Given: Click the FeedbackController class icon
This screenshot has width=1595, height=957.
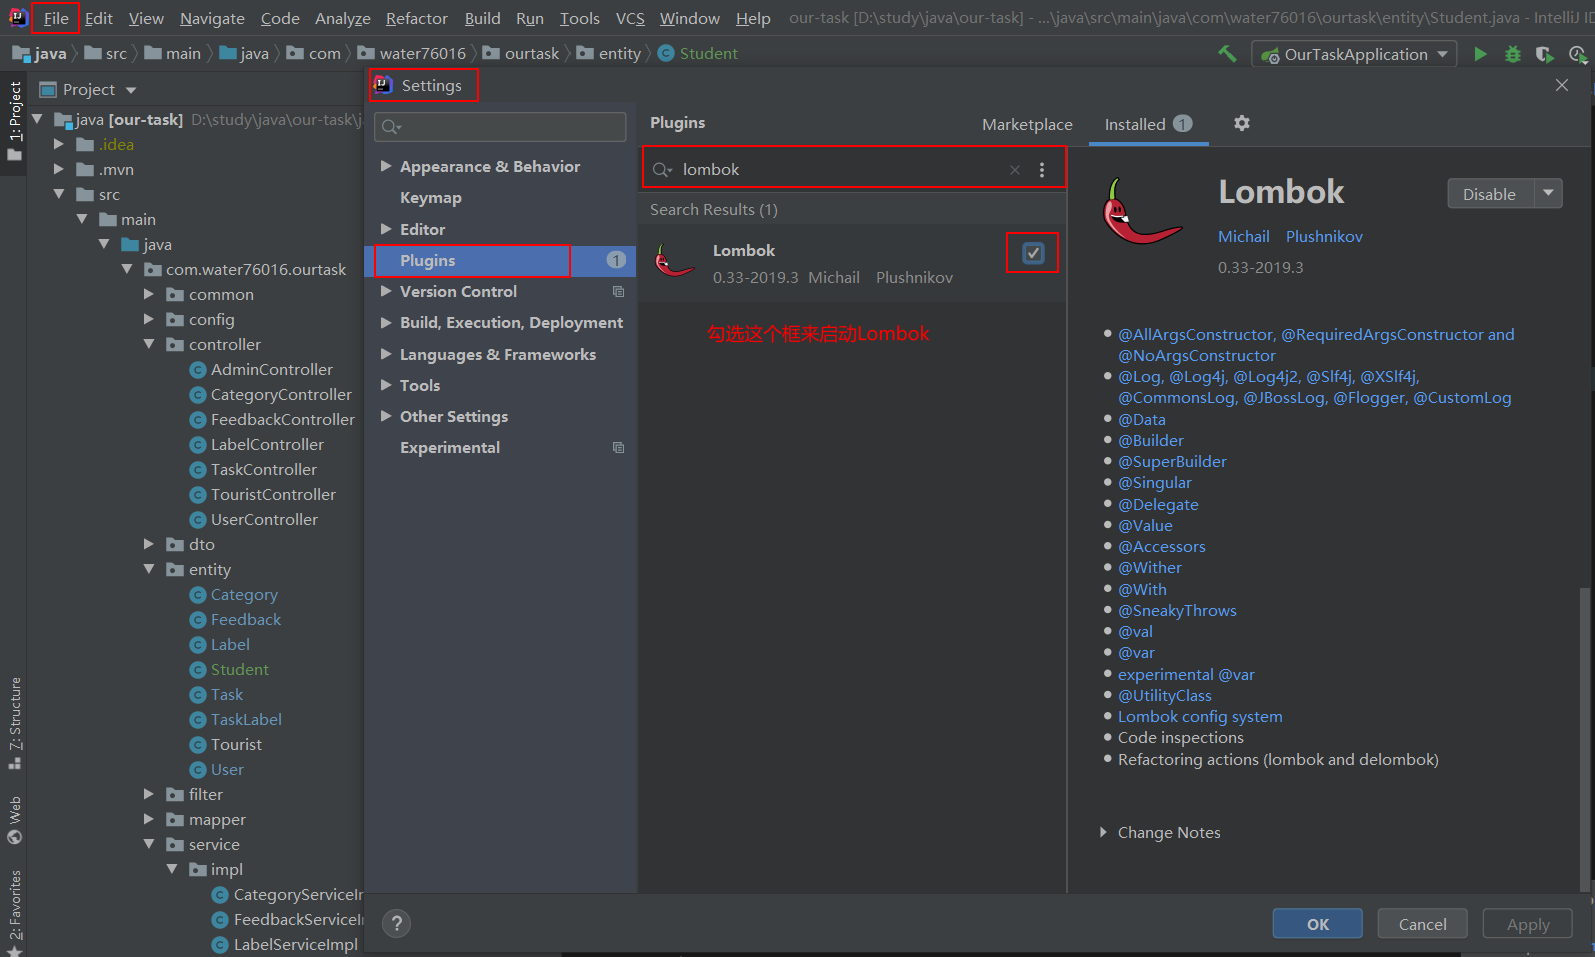Looking at the screenshot, I should [198, 420].
